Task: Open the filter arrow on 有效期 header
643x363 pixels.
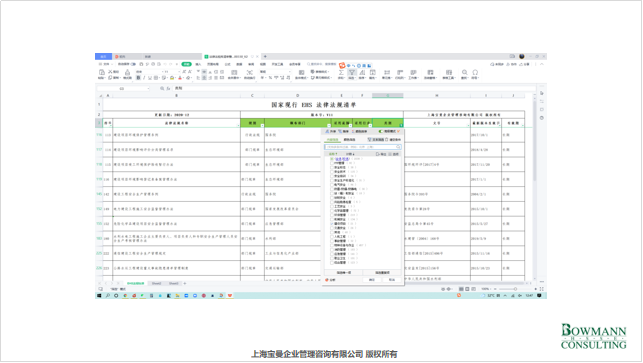Action: (522, 125)
